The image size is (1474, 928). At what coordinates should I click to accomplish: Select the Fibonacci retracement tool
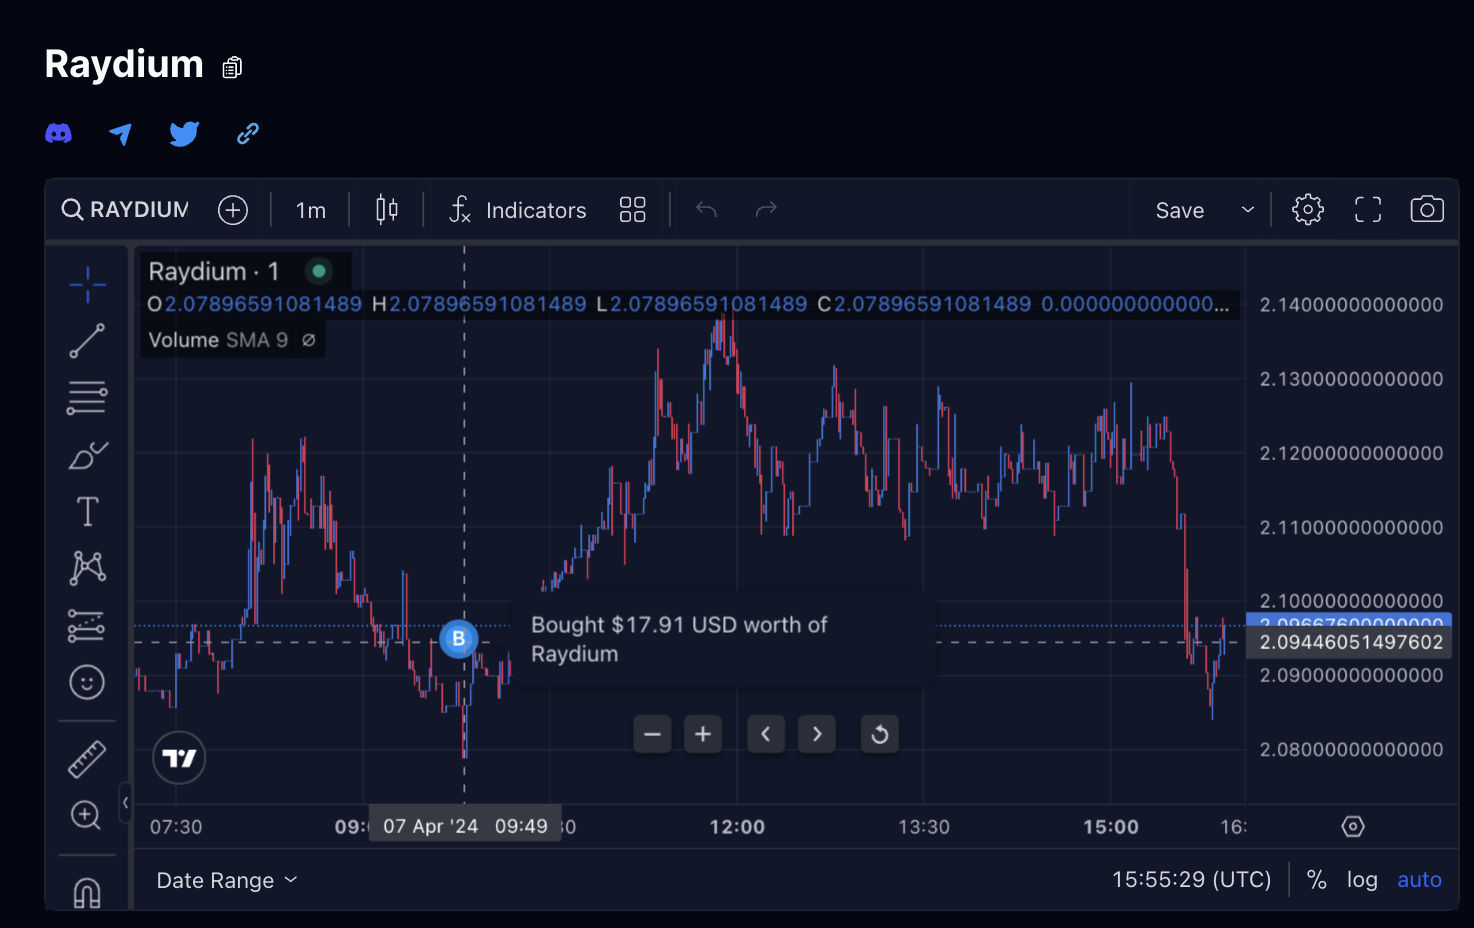pos(87,398)
